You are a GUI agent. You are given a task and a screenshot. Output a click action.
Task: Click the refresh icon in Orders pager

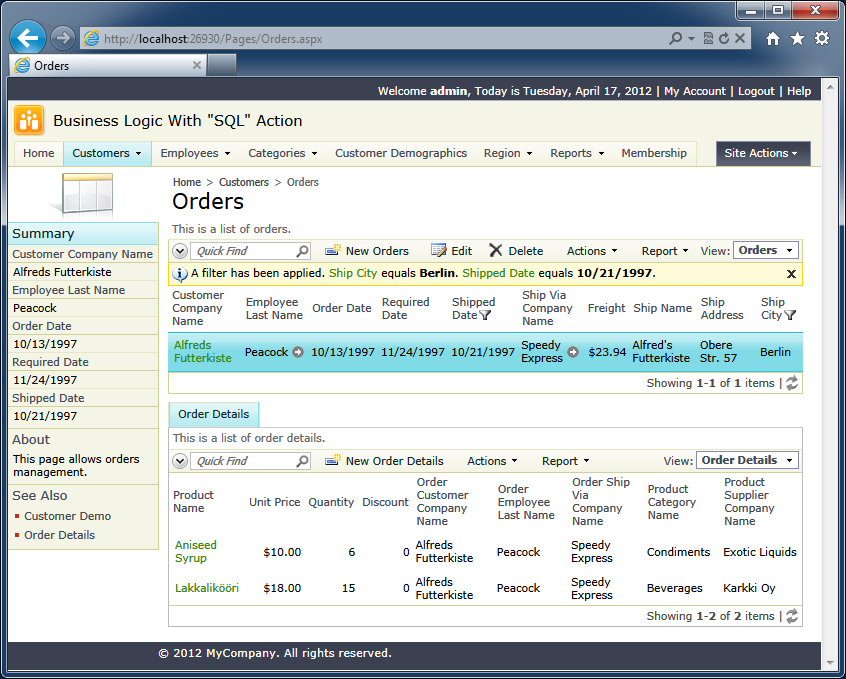[792, 383]
